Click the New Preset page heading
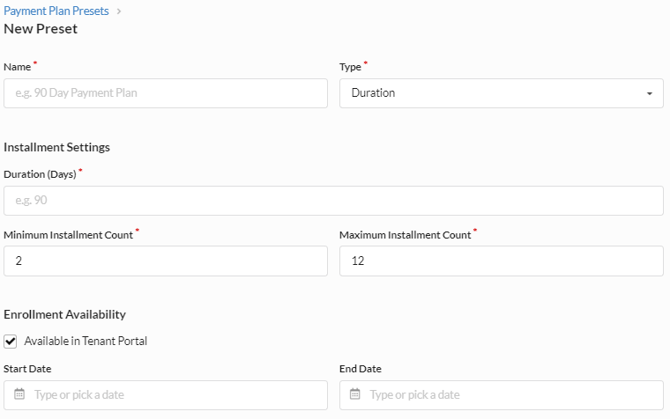The width and height of the screenshot is (670, 419). [41, 28]
